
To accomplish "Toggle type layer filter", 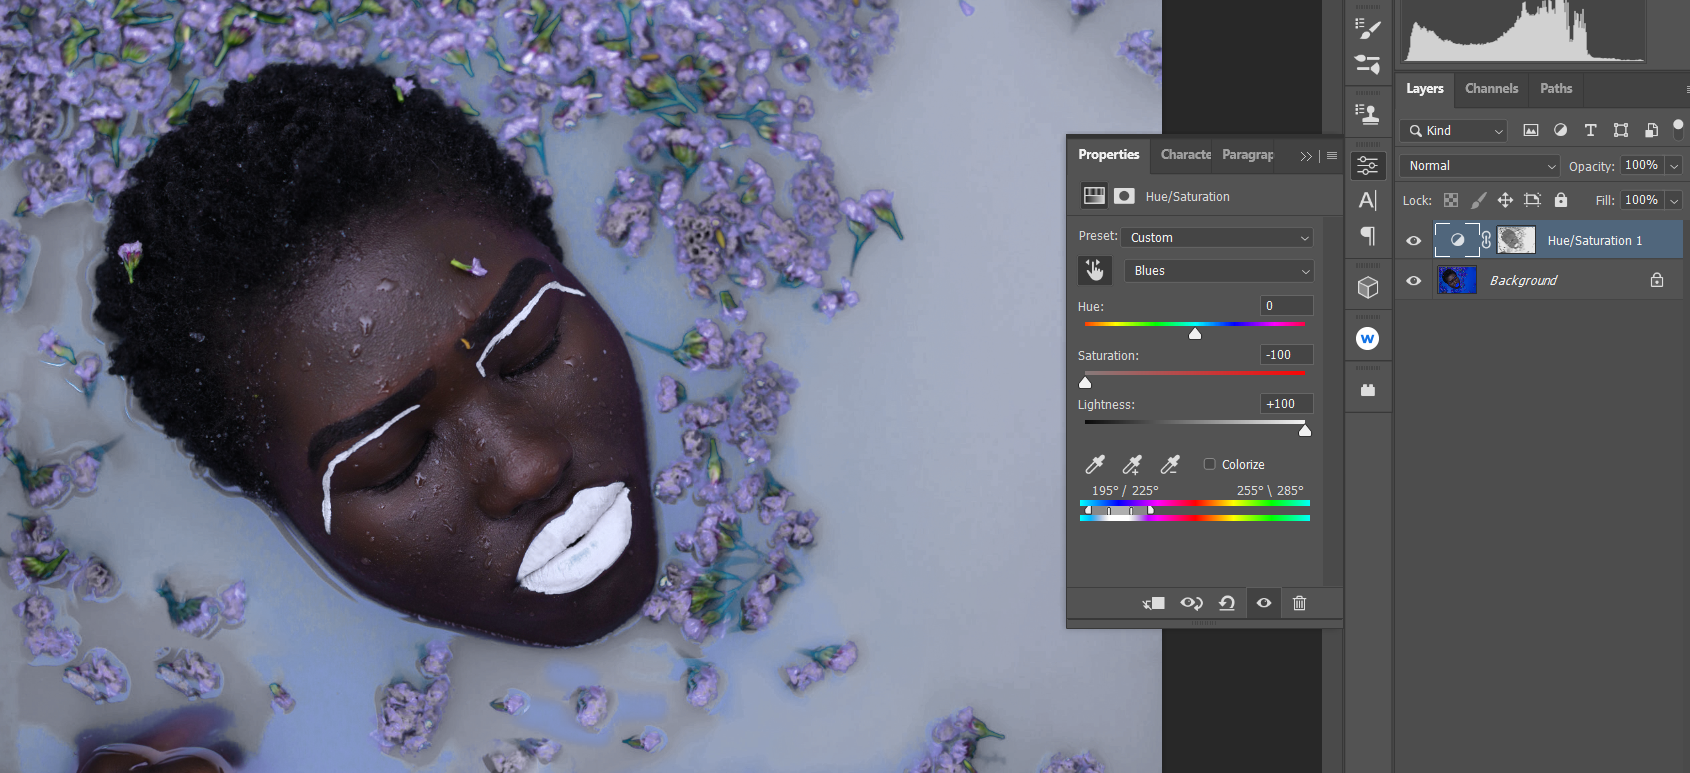I will pyautogui.click(x=1590, y=130).
